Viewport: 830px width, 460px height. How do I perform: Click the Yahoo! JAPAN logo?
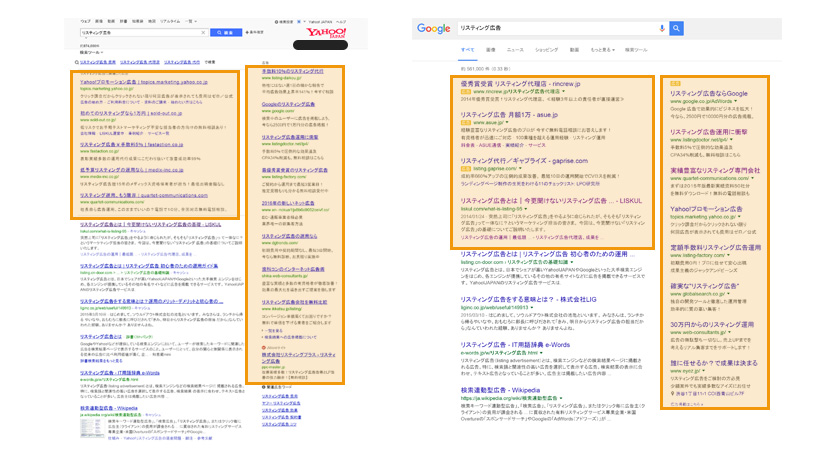pyautogui.click(x=326, y=33)
